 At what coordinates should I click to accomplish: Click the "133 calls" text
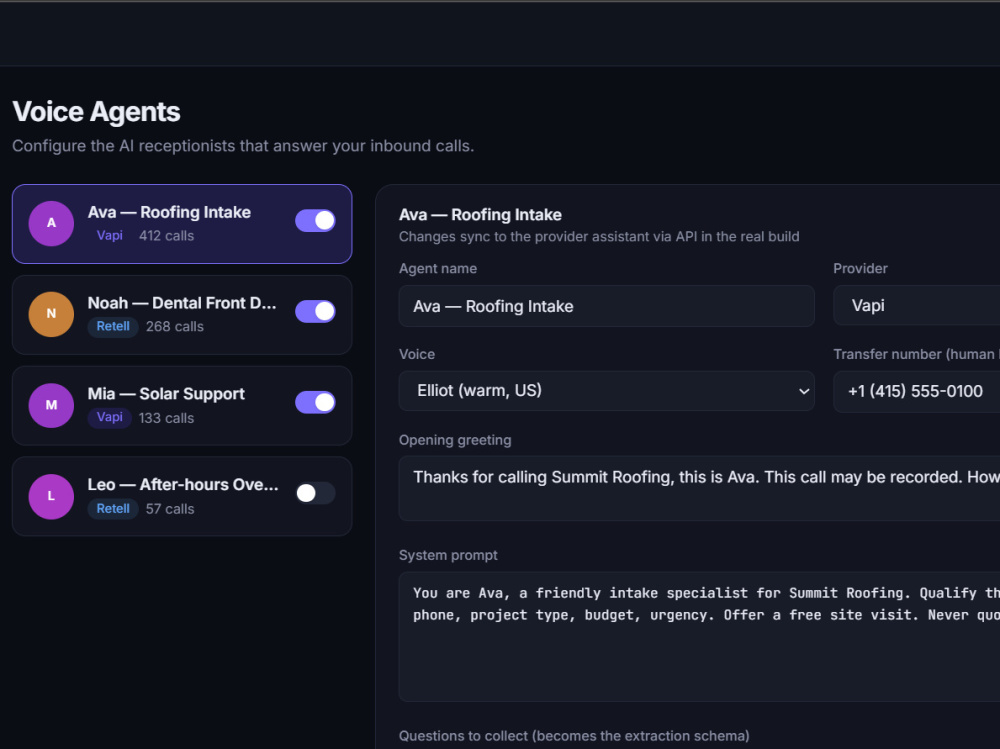click(x=166, y=418)
